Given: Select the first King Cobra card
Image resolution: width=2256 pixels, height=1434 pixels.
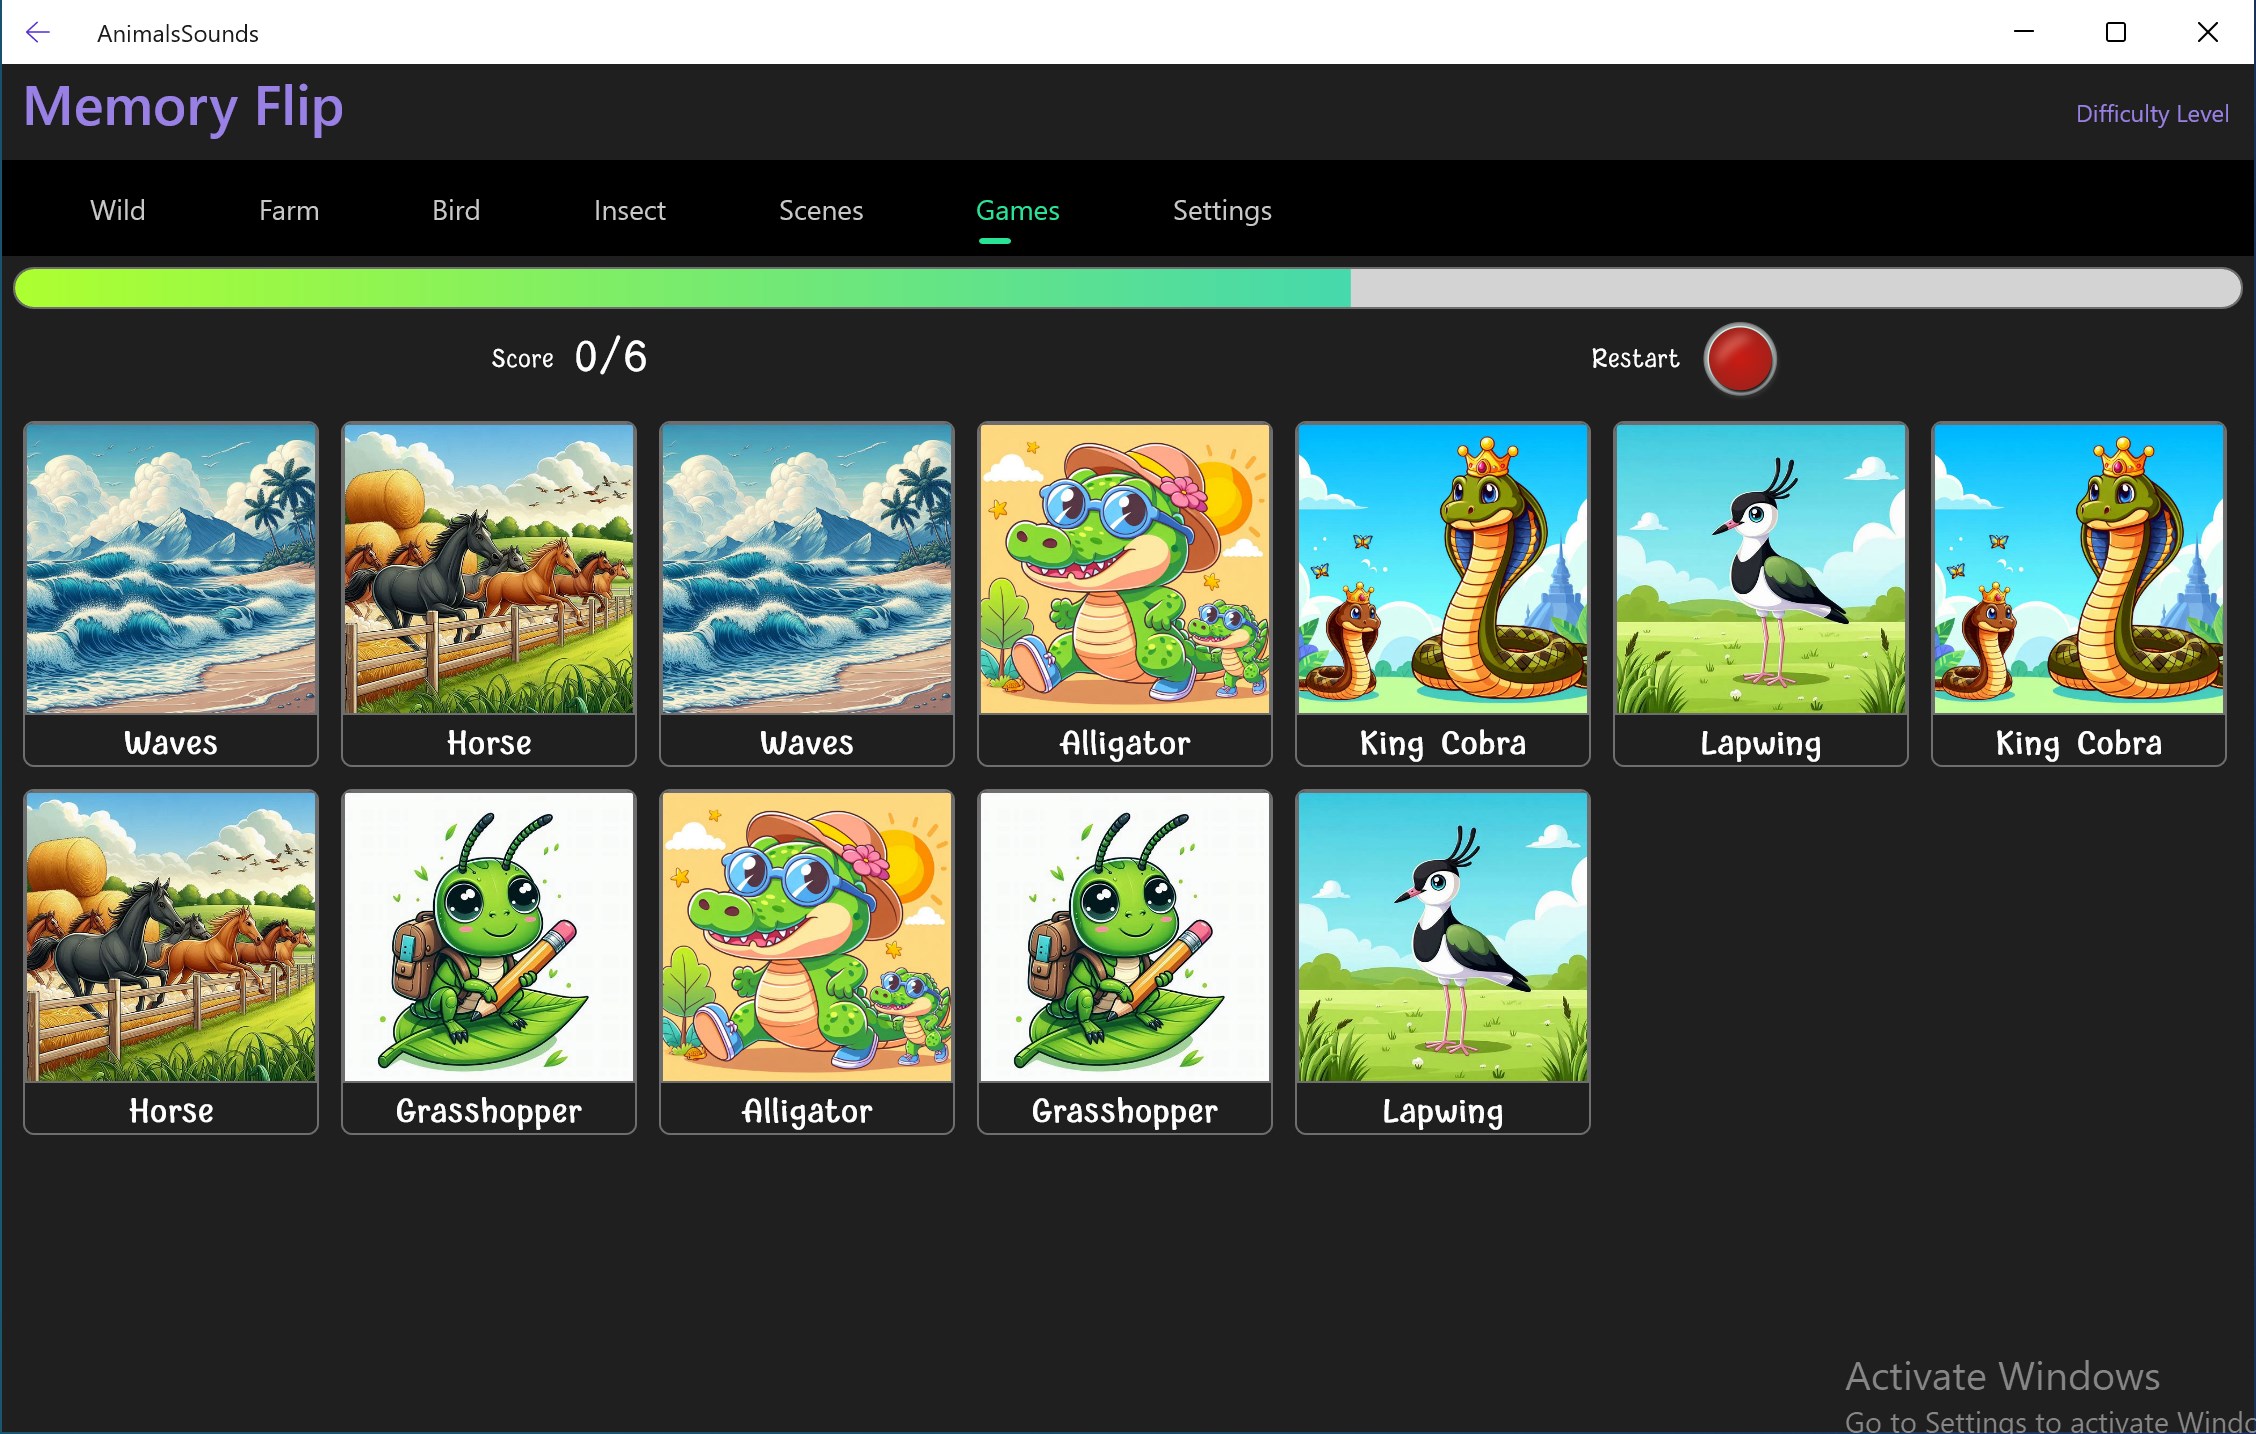Looking at the screenshot, I should point(1443,592).
